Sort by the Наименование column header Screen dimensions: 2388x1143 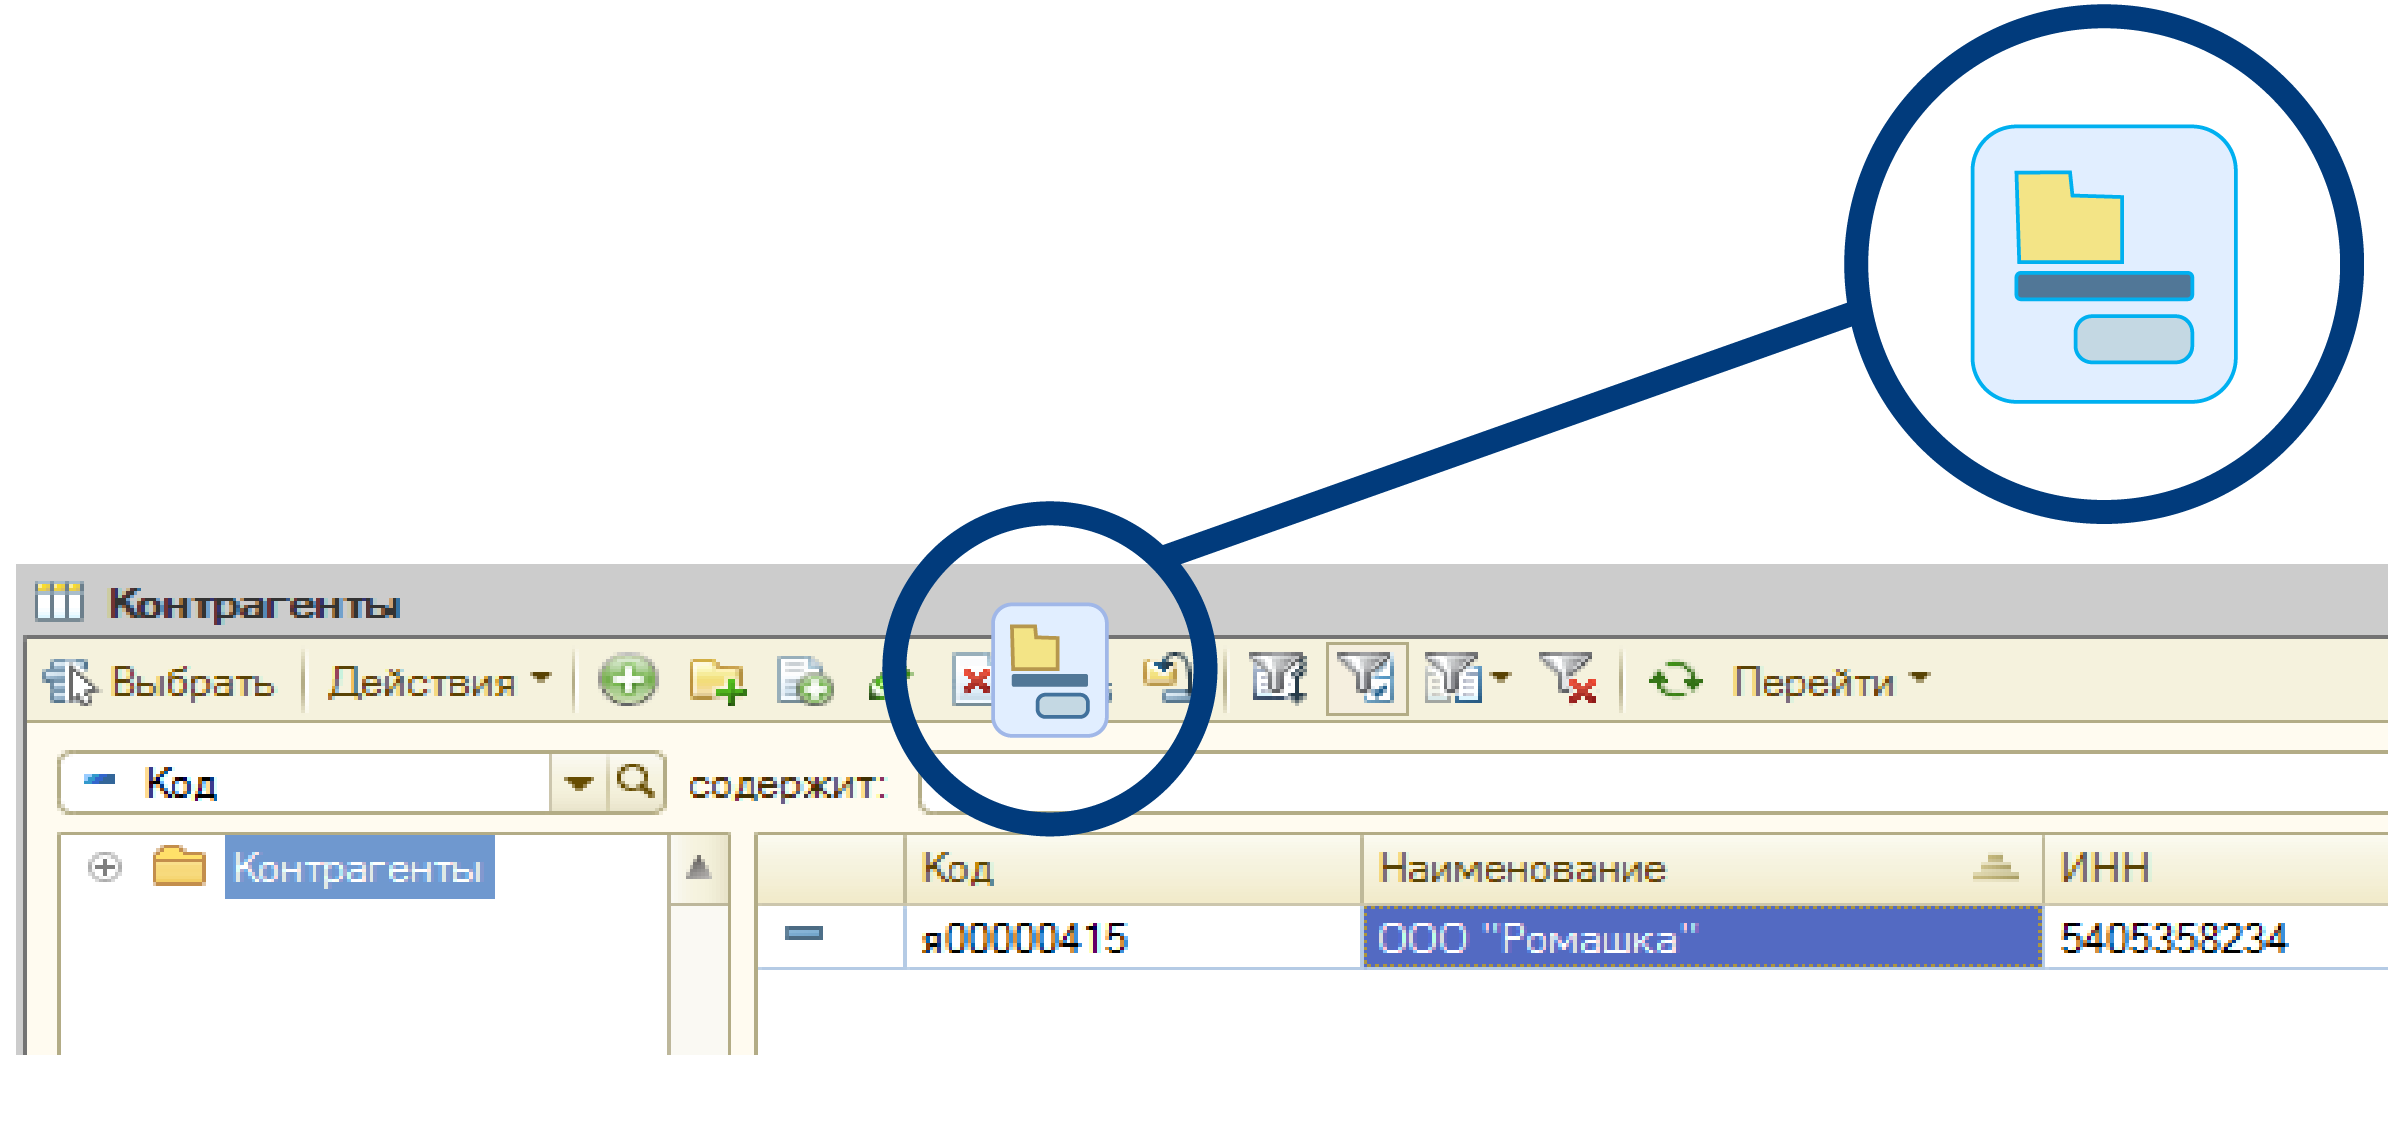[x=1522, y=868]
